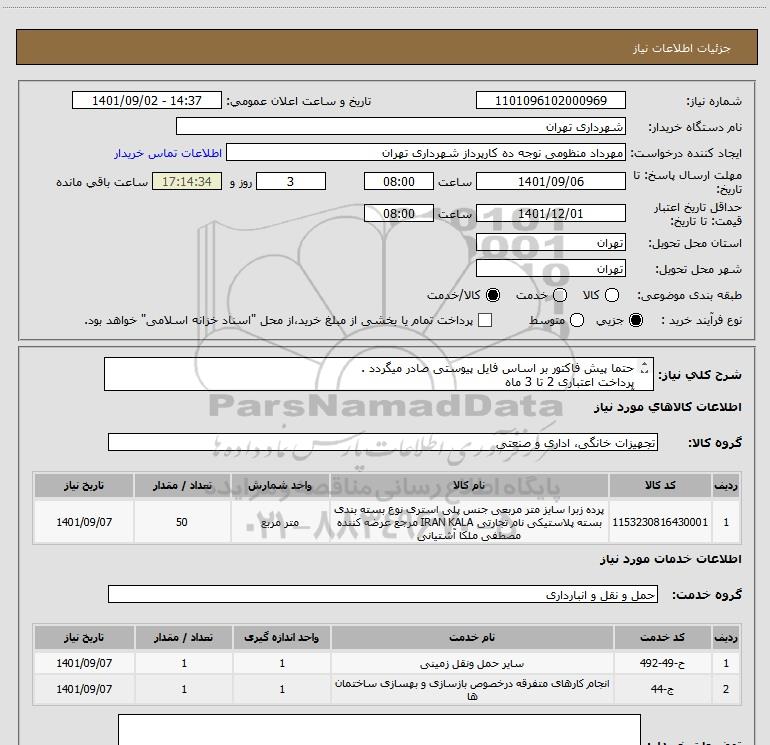This screenshot has height=745, width=770.
Task: Click the service group field حمل و نقل و انبارداری
Action: point(383,594)
